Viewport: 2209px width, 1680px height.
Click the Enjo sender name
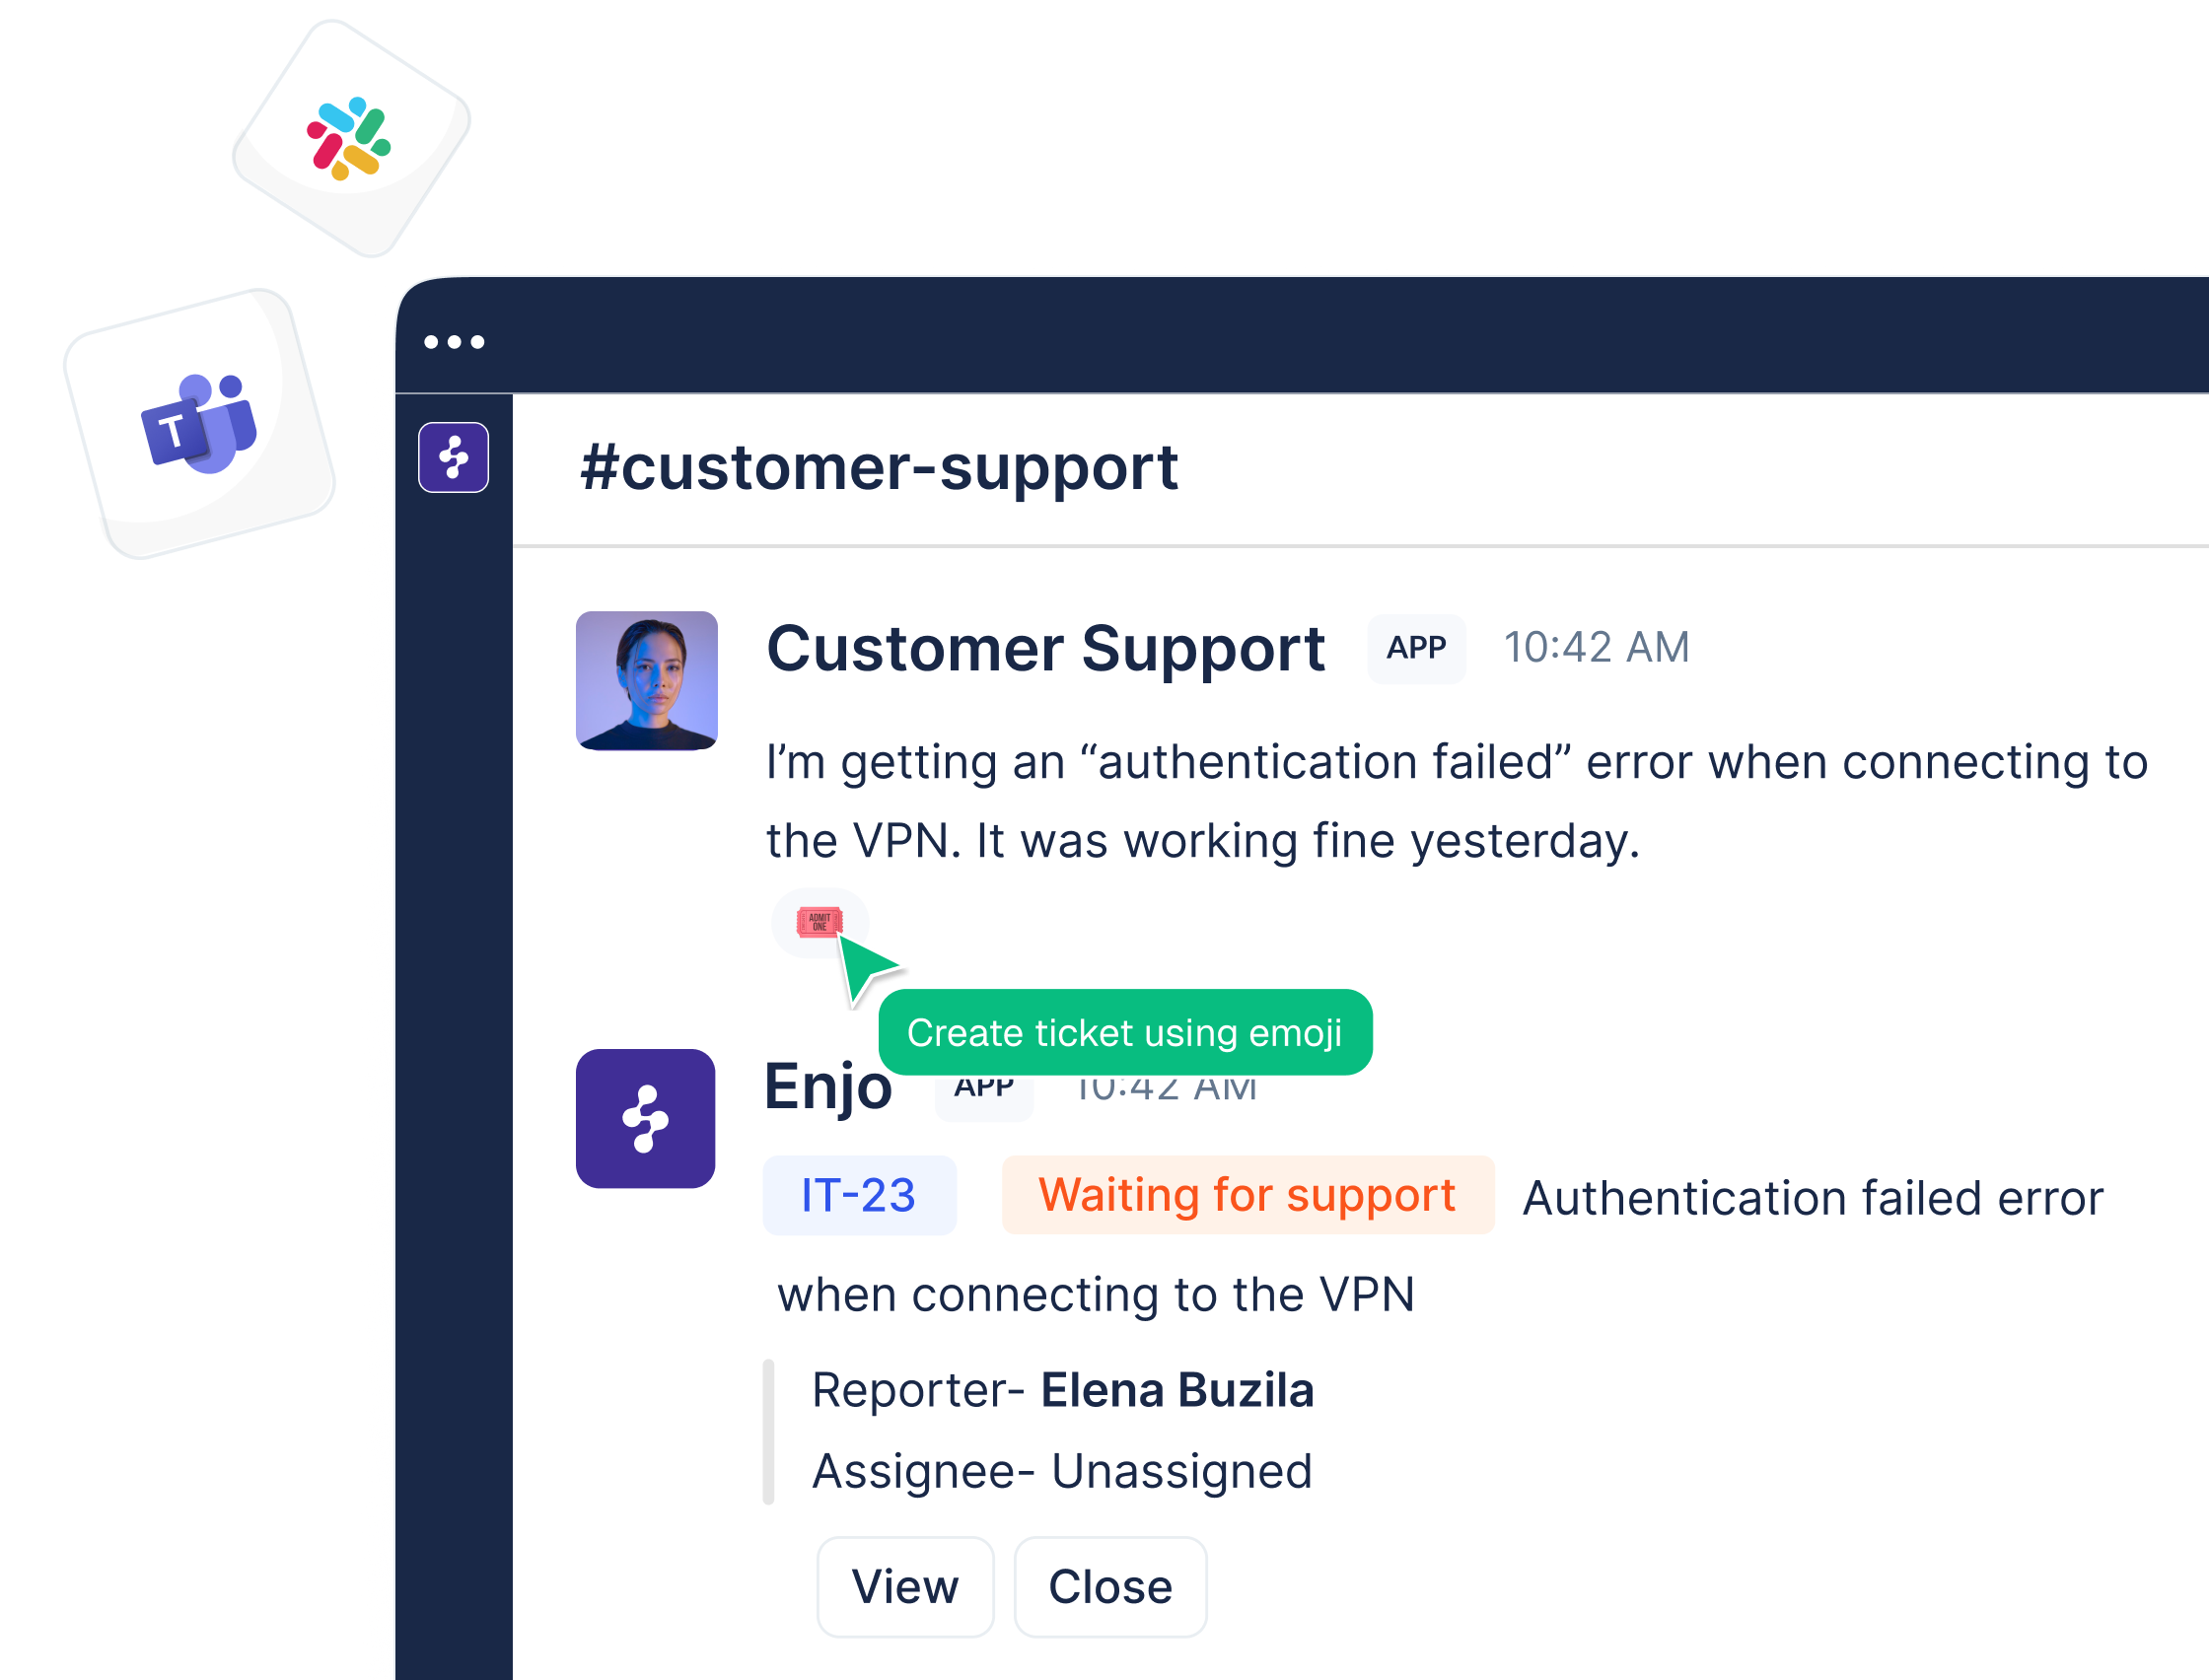pos(828,1087)
